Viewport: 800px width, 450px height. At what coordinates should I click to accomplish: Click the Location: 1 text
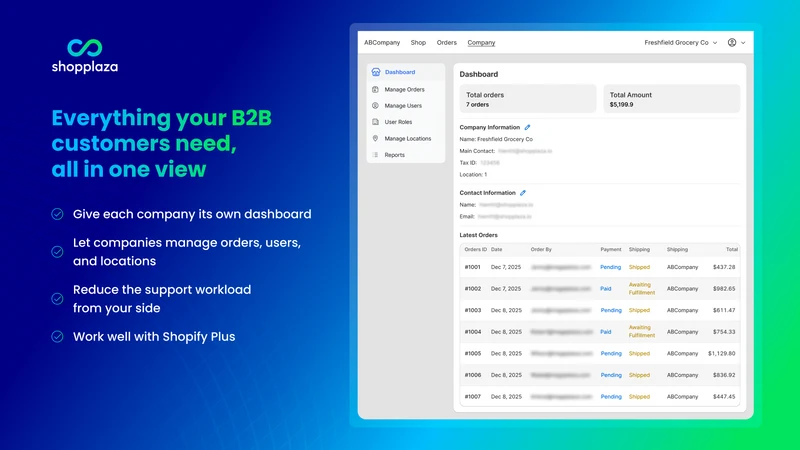tap(473, 174)
